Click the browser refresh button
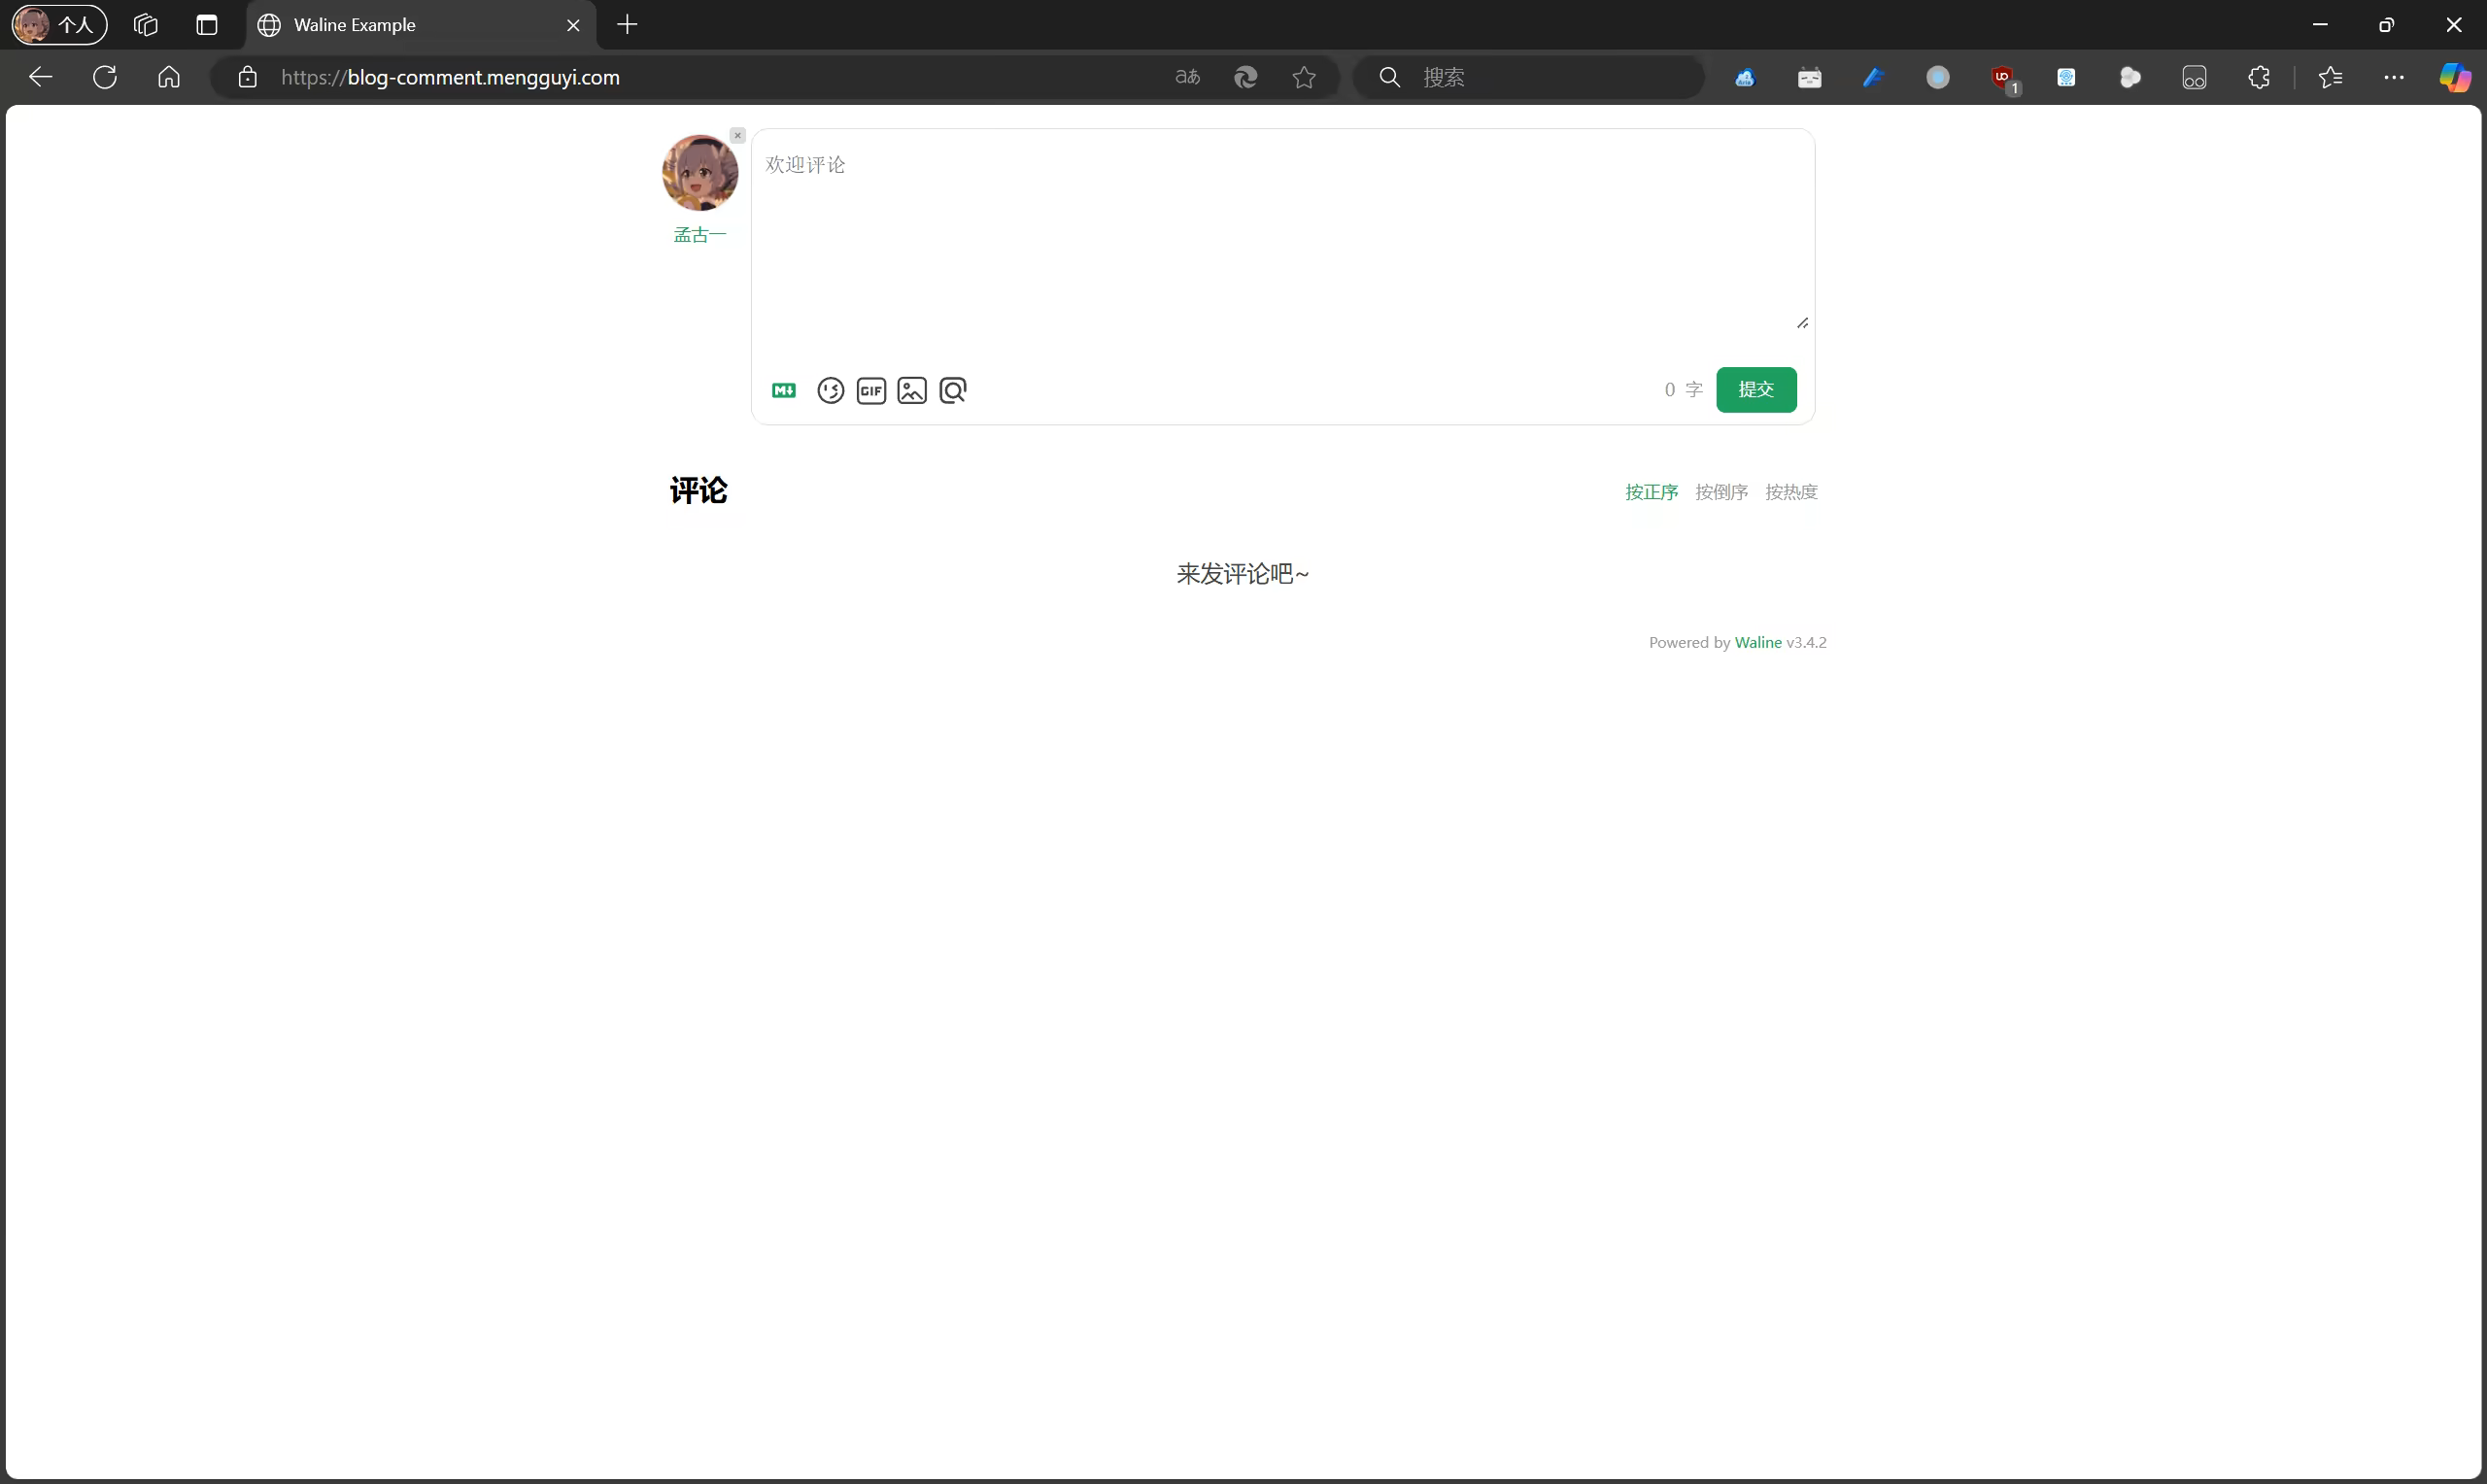Image resolution: width=2487 pixels, height=1484 pixels. pos(105,77)
